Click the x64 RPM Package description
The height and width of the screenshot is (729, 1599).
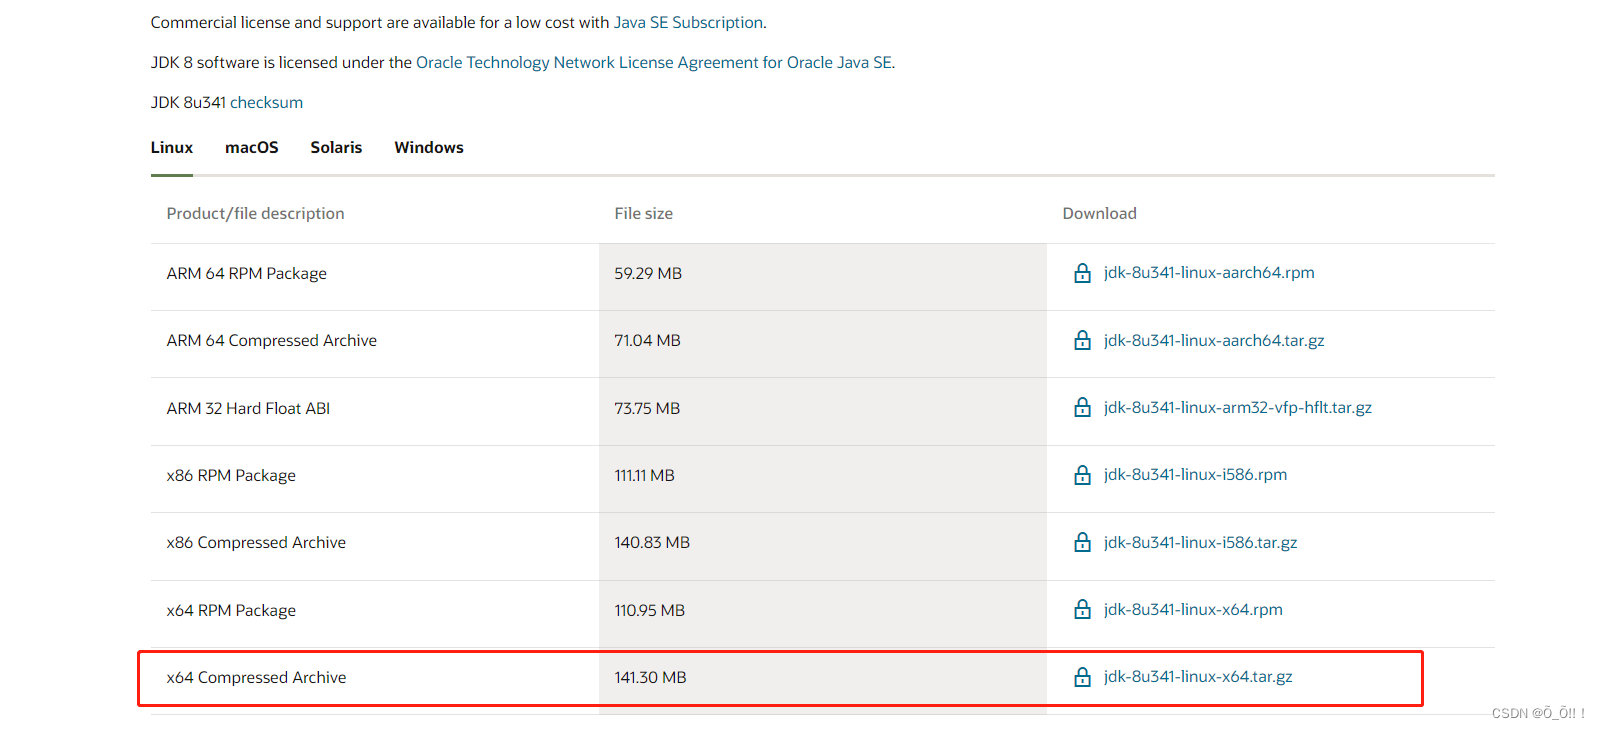point(231,610)
